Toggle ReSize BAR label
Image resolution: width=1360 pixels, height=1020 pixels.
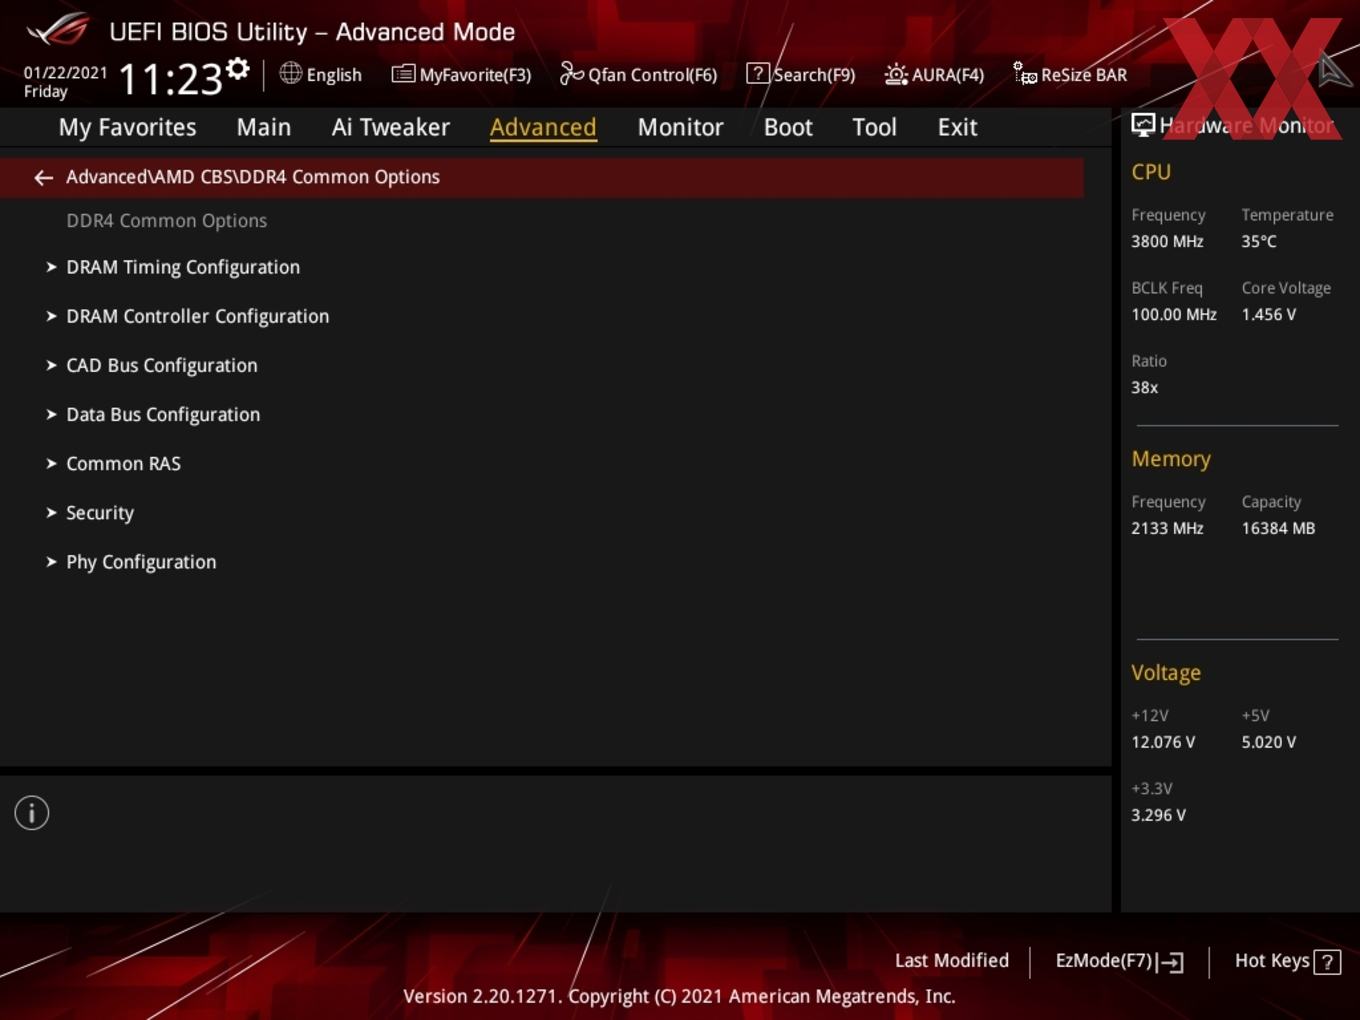(x=1084, y=75)
